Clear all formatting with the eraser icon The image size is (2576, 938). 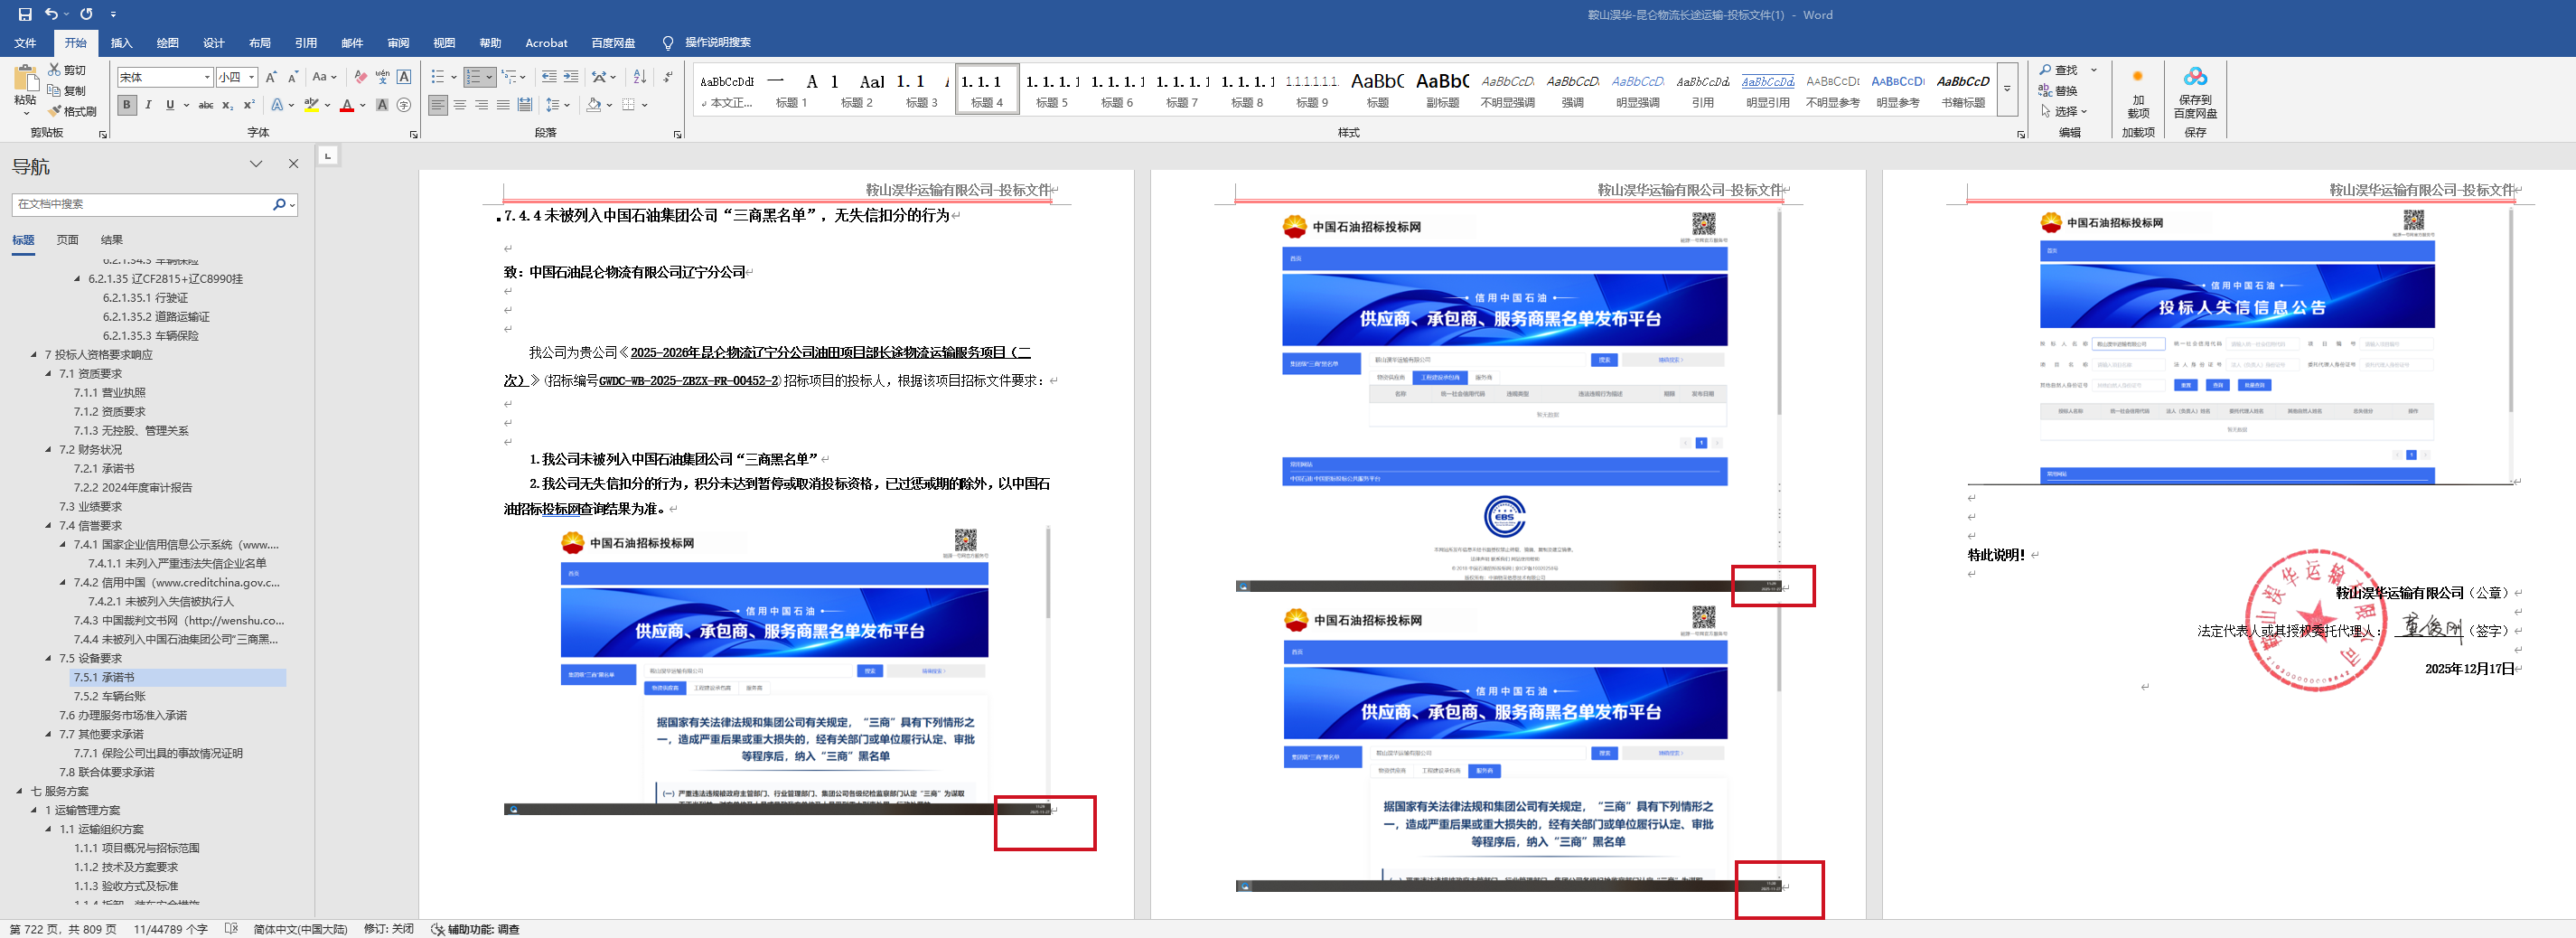coord(360,77)
